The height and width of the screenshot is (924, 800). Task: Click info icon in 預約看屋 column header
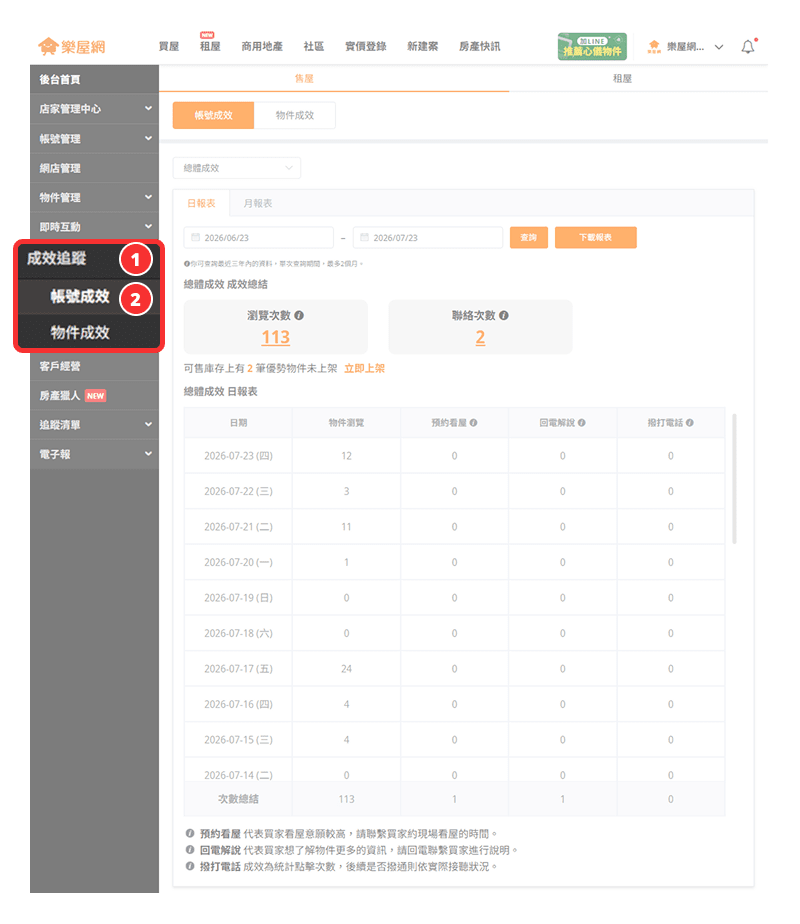pos(474,423)
